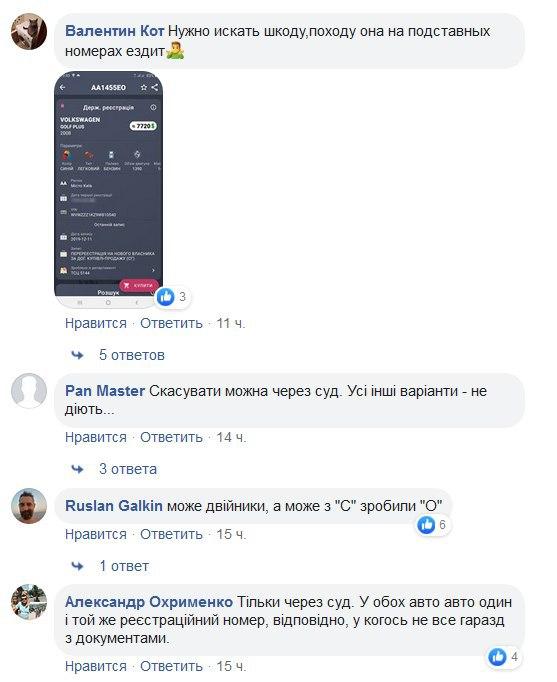Reply to Pan Master's comment
This screenshot has width=557, height=682.
171,437
